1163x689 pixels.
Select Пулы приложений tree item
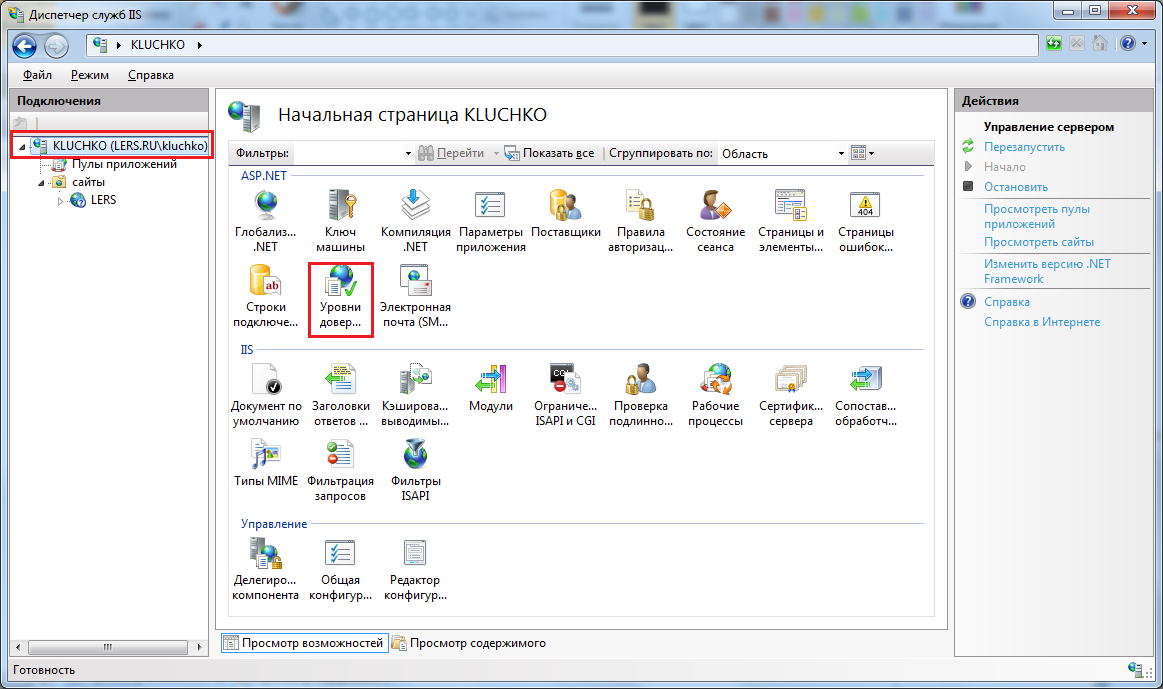coord(124,164)
